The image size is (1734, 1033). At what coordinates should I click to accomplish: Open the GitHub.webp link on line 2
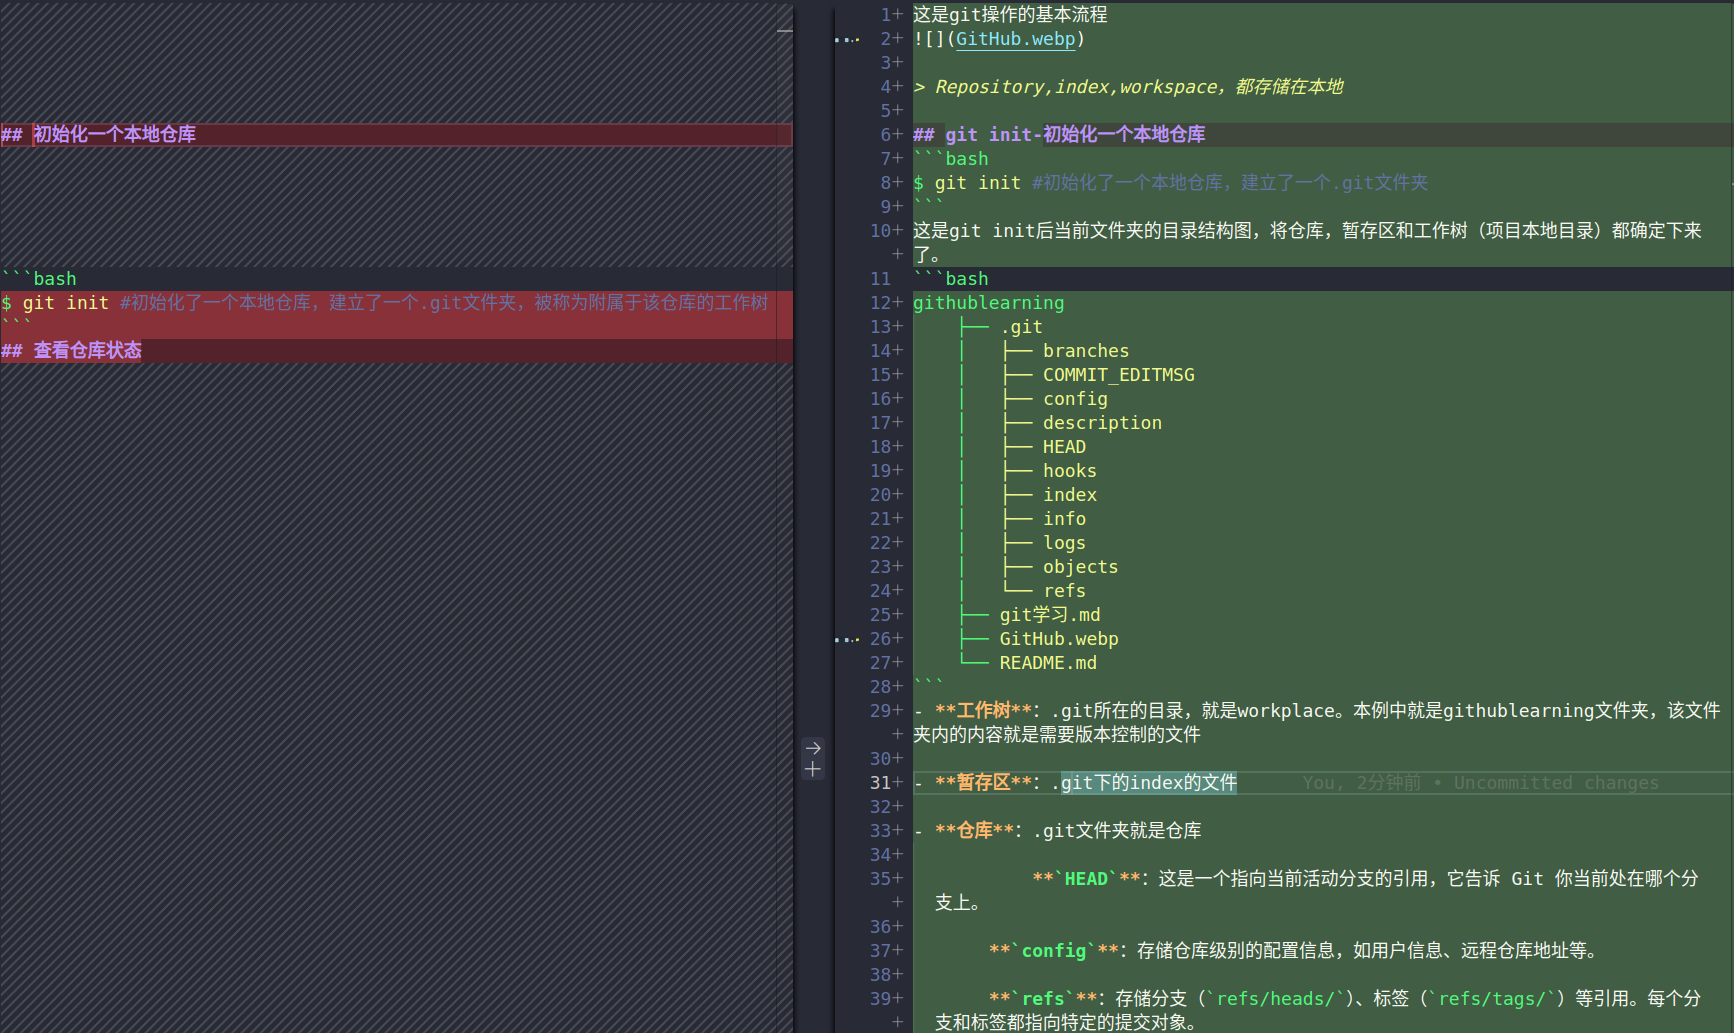coord(1015,39)
